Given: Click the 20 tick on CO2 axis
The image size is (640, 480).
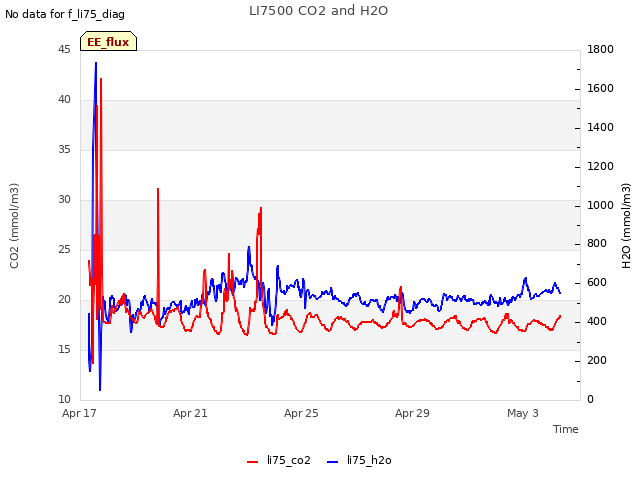Looking at the screenshot, I should coord(64,300).
